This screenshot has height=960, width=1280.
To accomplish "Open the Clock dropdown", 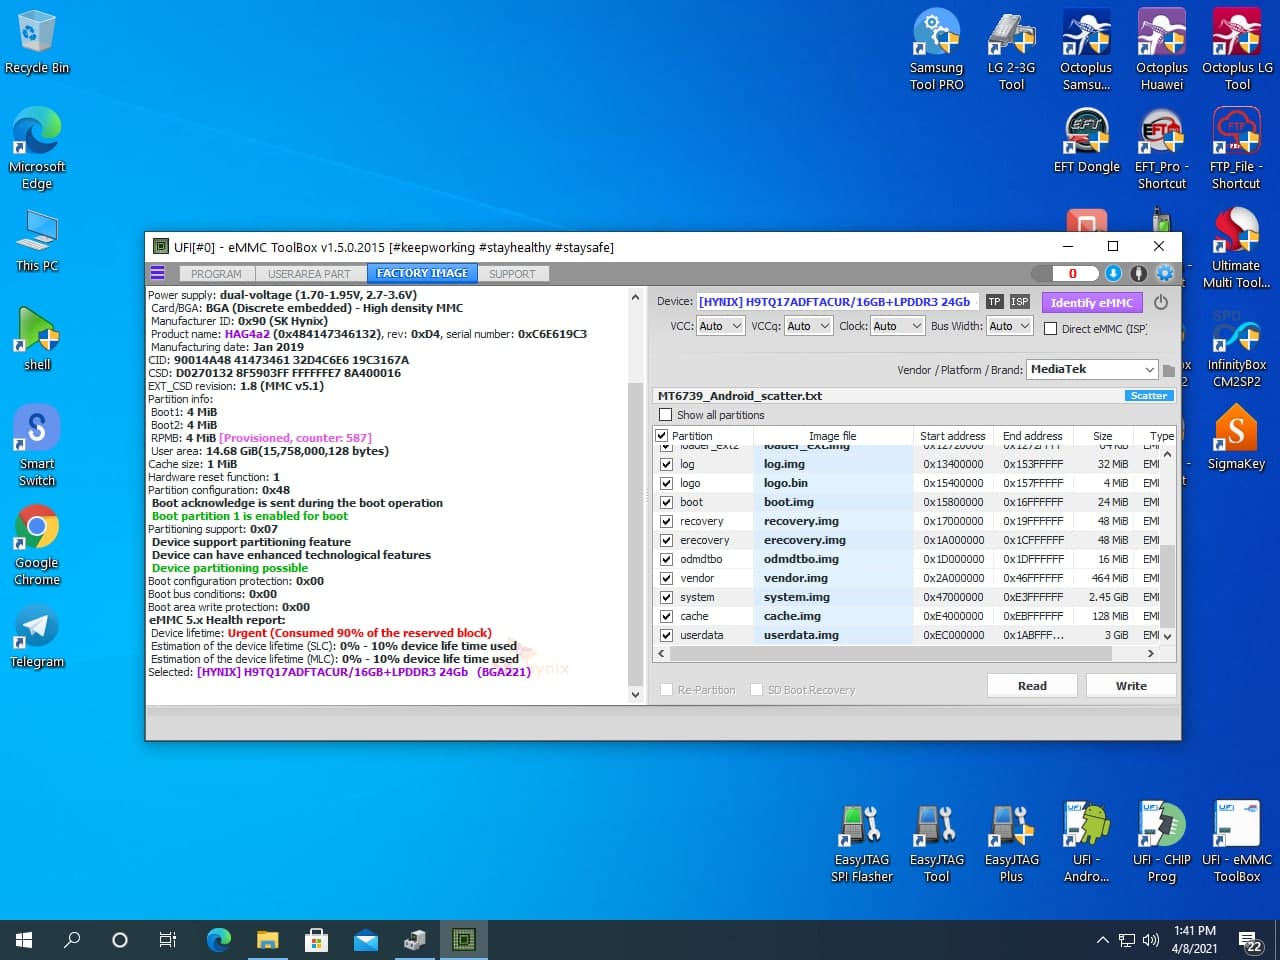I will [x=897, y=326].
